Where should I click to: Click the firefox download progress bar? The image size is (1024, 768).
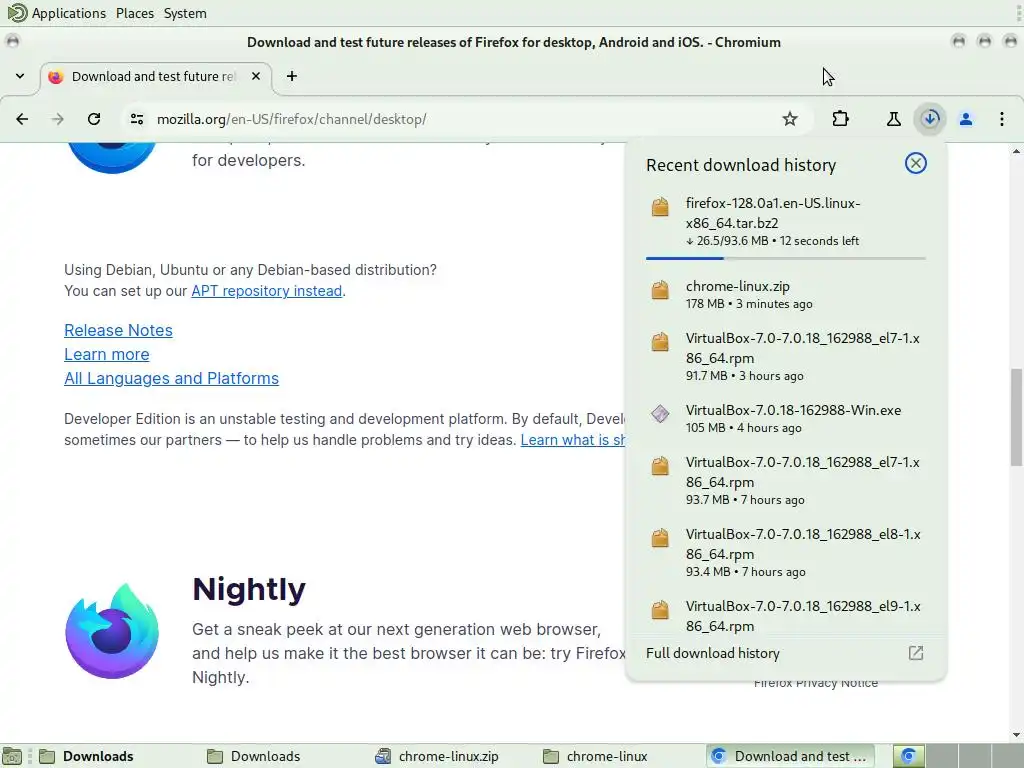786,259
